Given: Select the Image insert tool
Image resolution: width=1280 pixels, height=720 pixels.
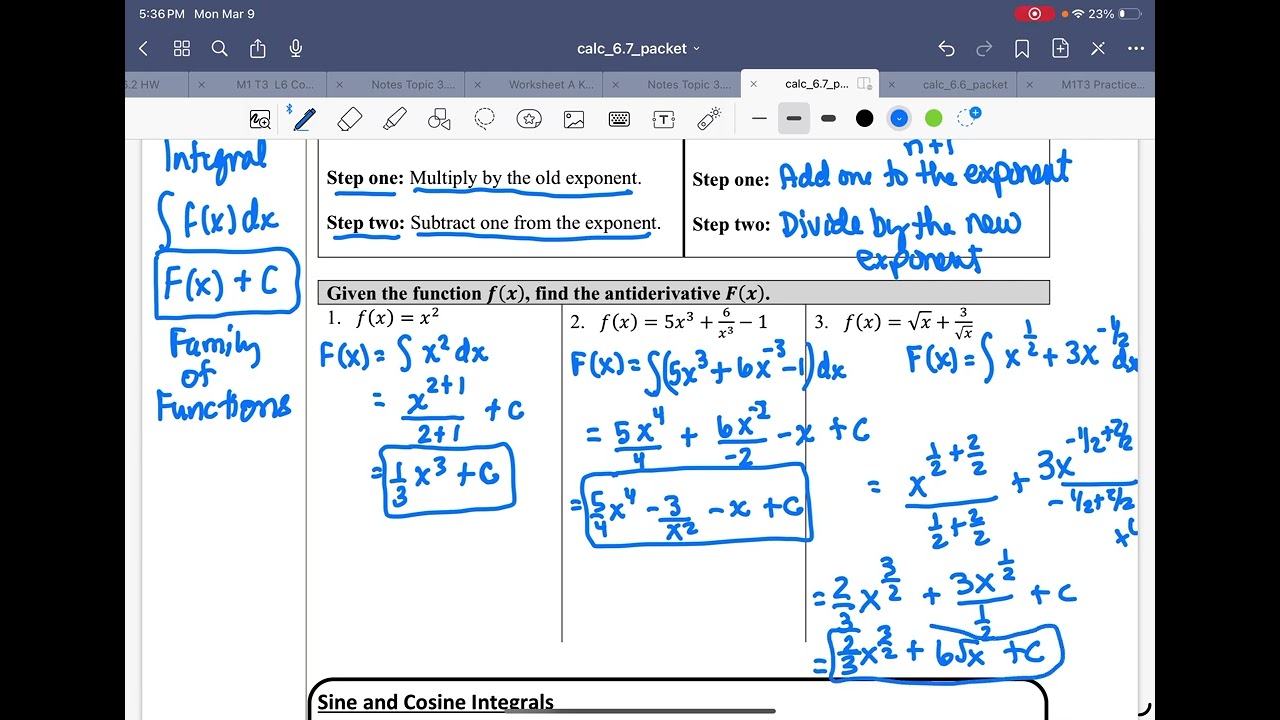Looking at the screenshot, I should 574,119.
